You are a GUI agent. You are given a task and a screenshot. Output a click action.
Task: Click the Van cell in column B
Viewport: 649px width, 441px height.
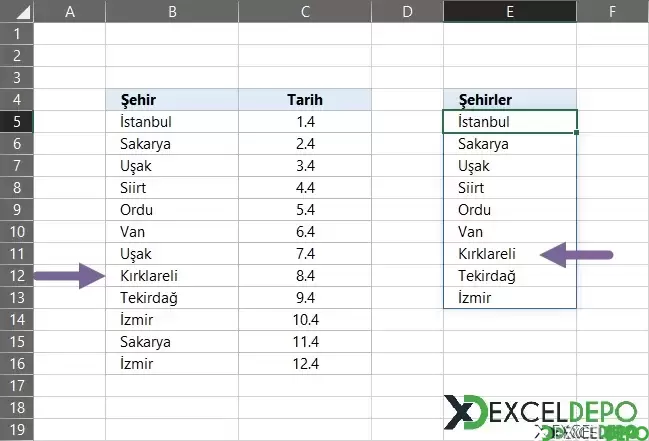(x=172, y=232)
